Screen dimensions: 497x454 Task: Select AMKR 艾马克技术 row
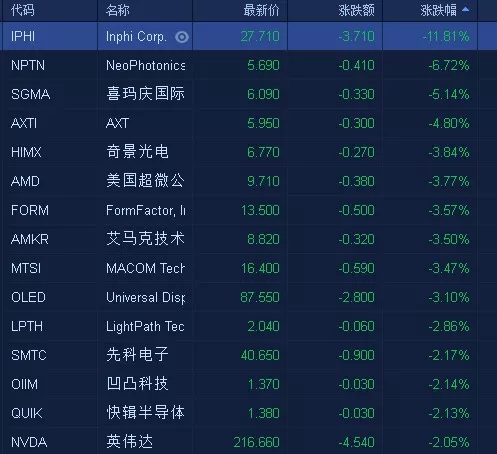pyautogui.click(x=248, y=239)
